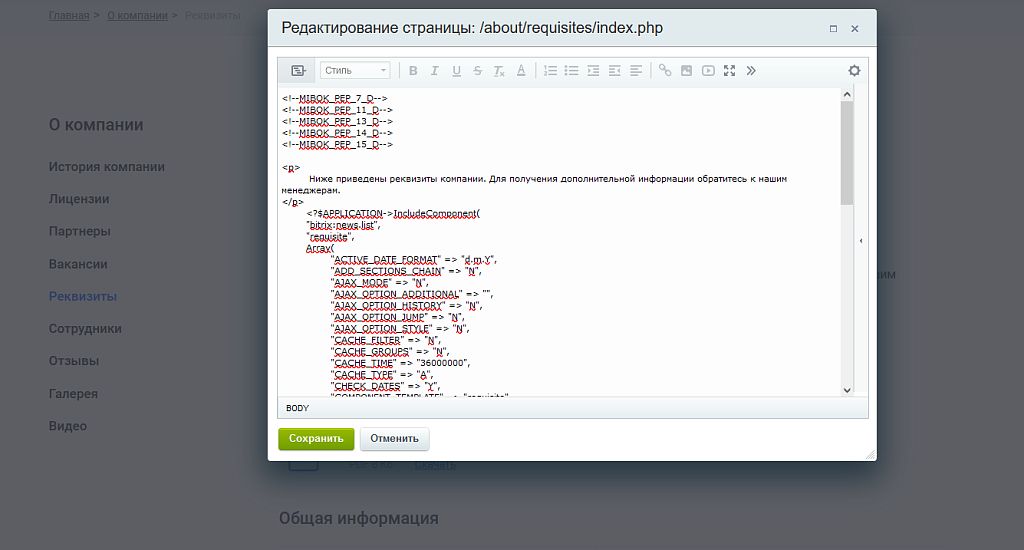Screen dimensions: 1024x550
Task: Apply strikethrough formatting
Action: point(478,71)
